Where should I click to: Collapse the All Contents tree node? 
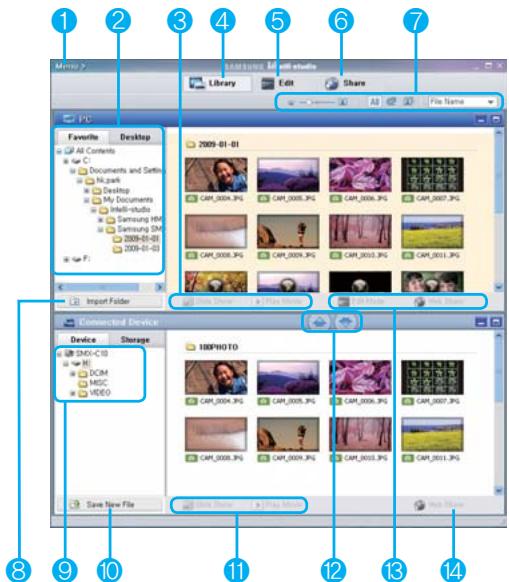coord(59,151)
